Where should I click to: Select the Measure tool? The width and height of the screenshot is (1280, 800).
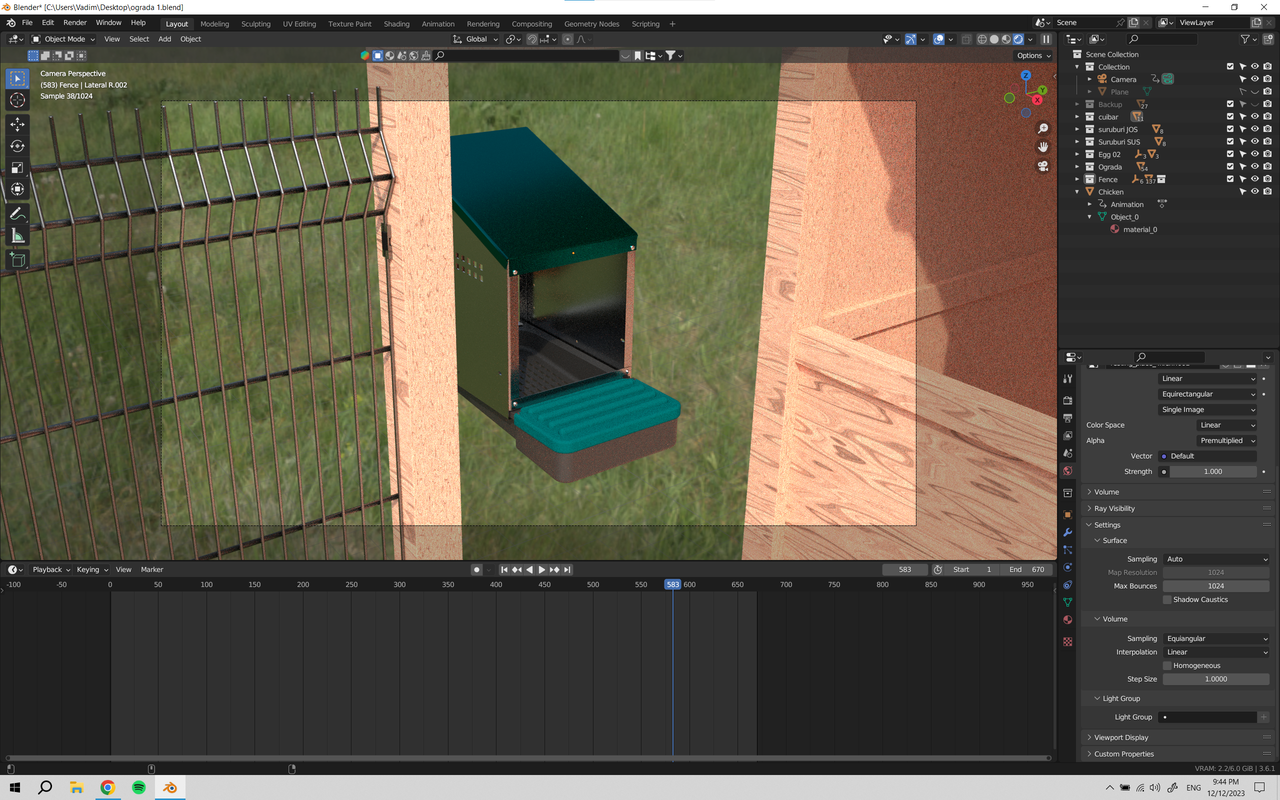[x=17, y=236]
